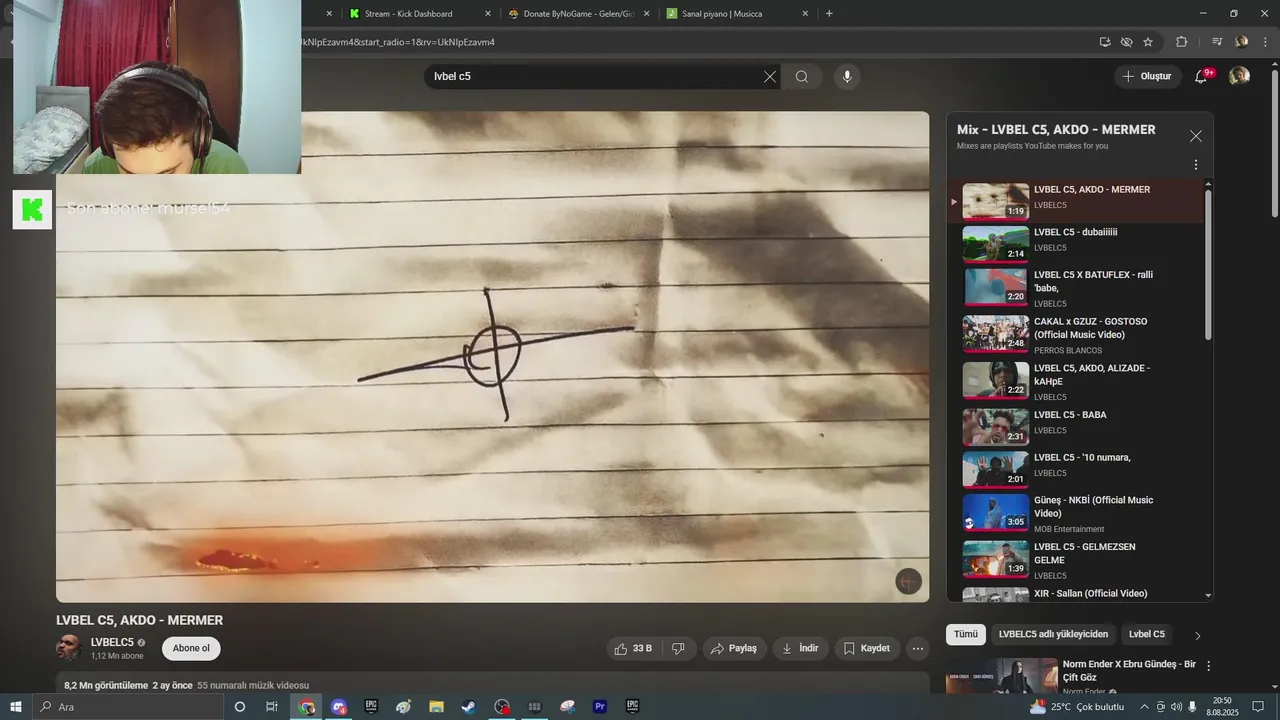Close the Sanal piyano | Musicca tab
Image resolution: width=1280 pixels, height=720 pixels.
tap(806, 14)
